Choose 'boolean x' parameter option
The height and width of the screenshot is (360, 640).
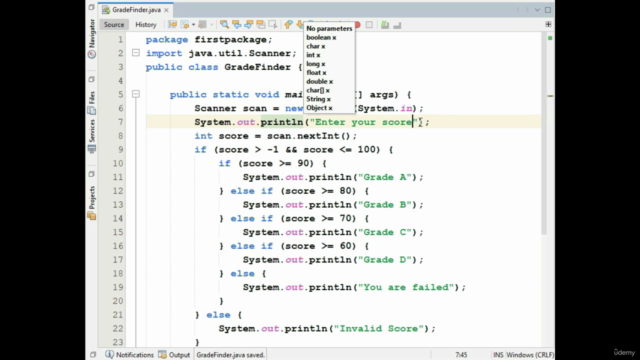[321, 38]
